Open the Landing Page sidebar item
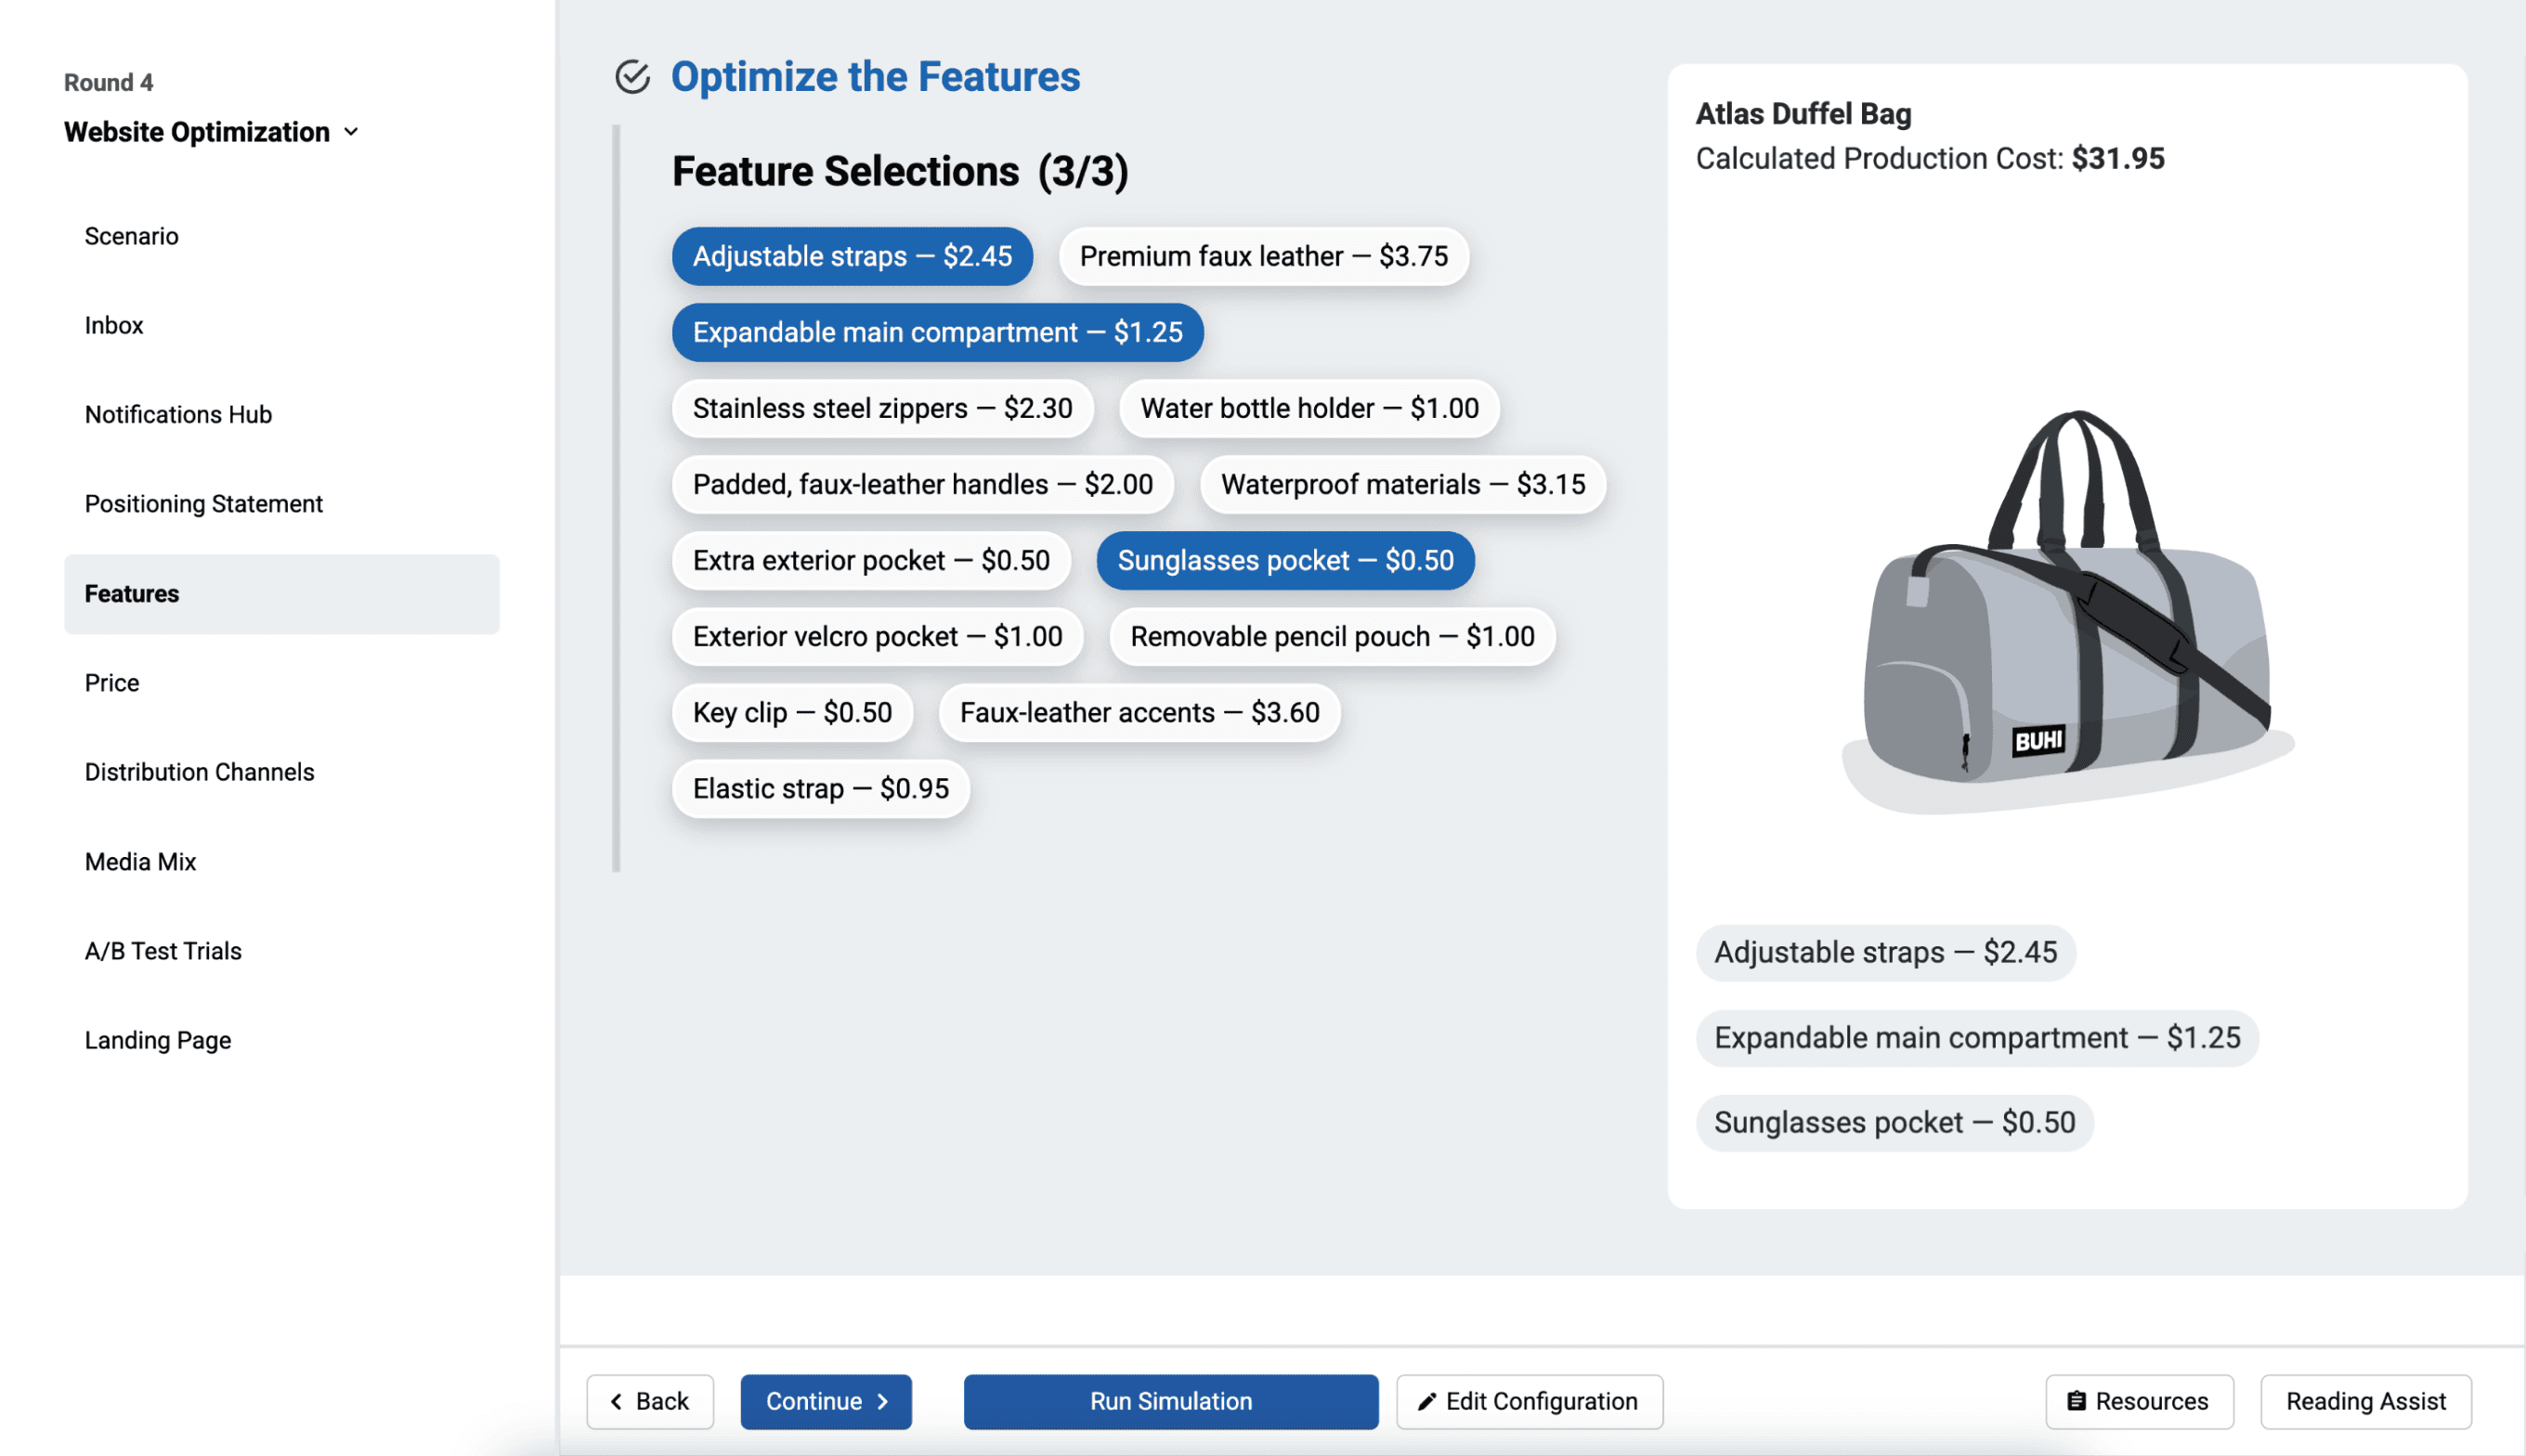 pos(158,1040)
